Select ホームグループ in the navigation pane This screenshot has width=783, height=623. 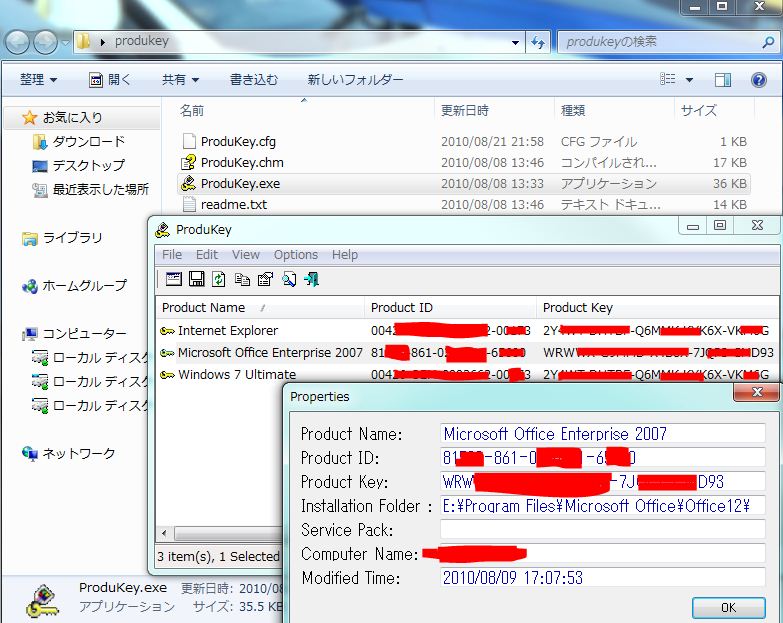click(74, 286)
